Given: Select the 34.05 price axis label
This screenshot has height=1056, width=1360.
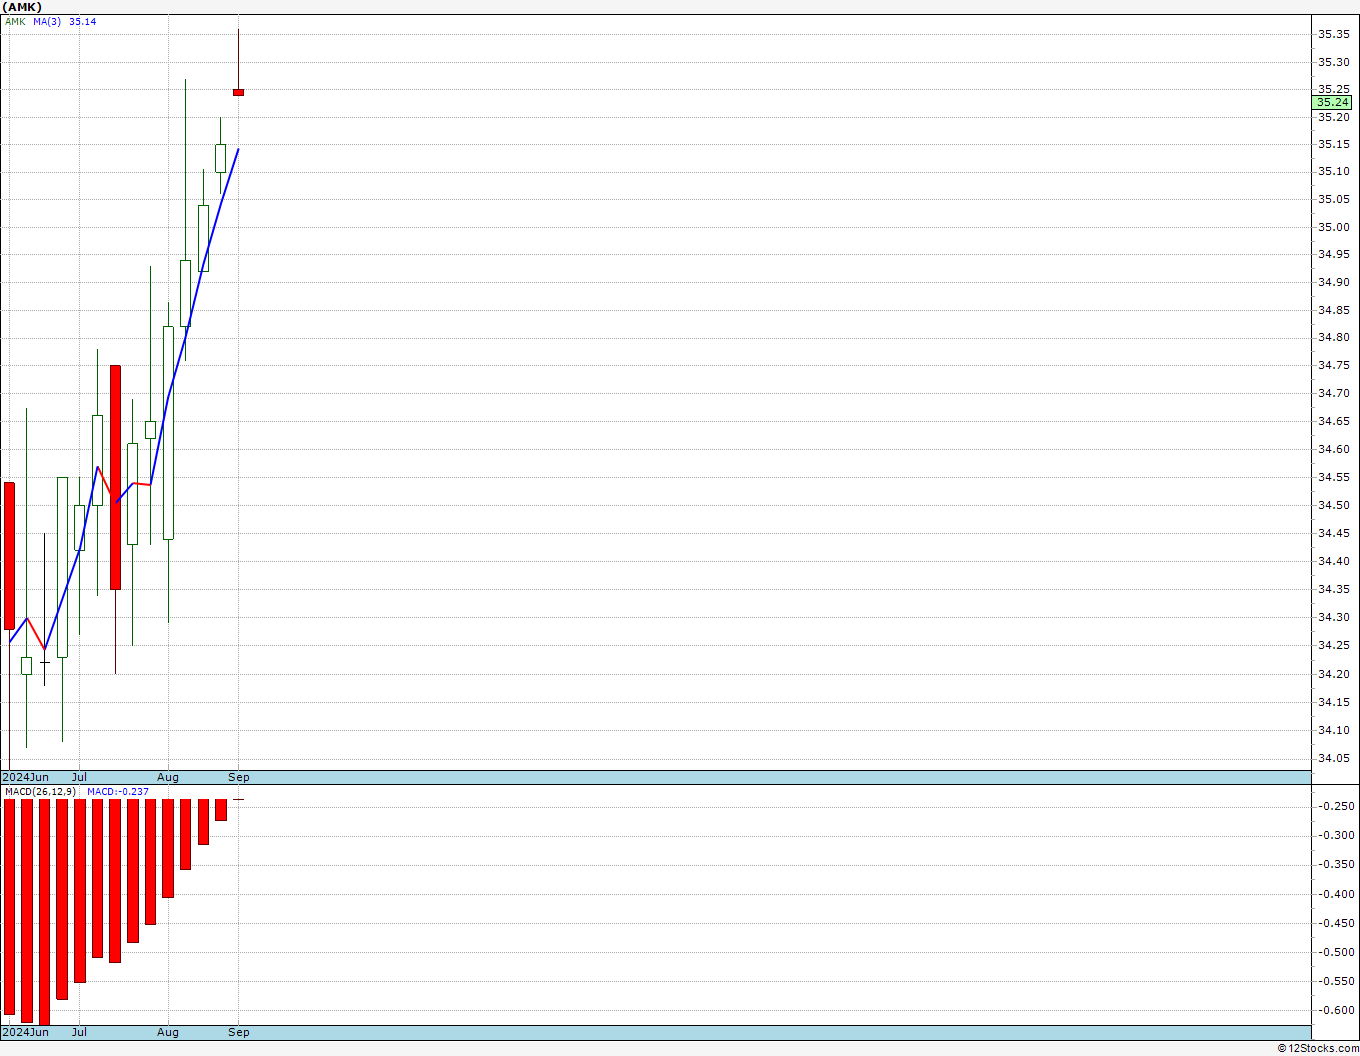Looking at the screenshot, I should [x=1333, y=758].
